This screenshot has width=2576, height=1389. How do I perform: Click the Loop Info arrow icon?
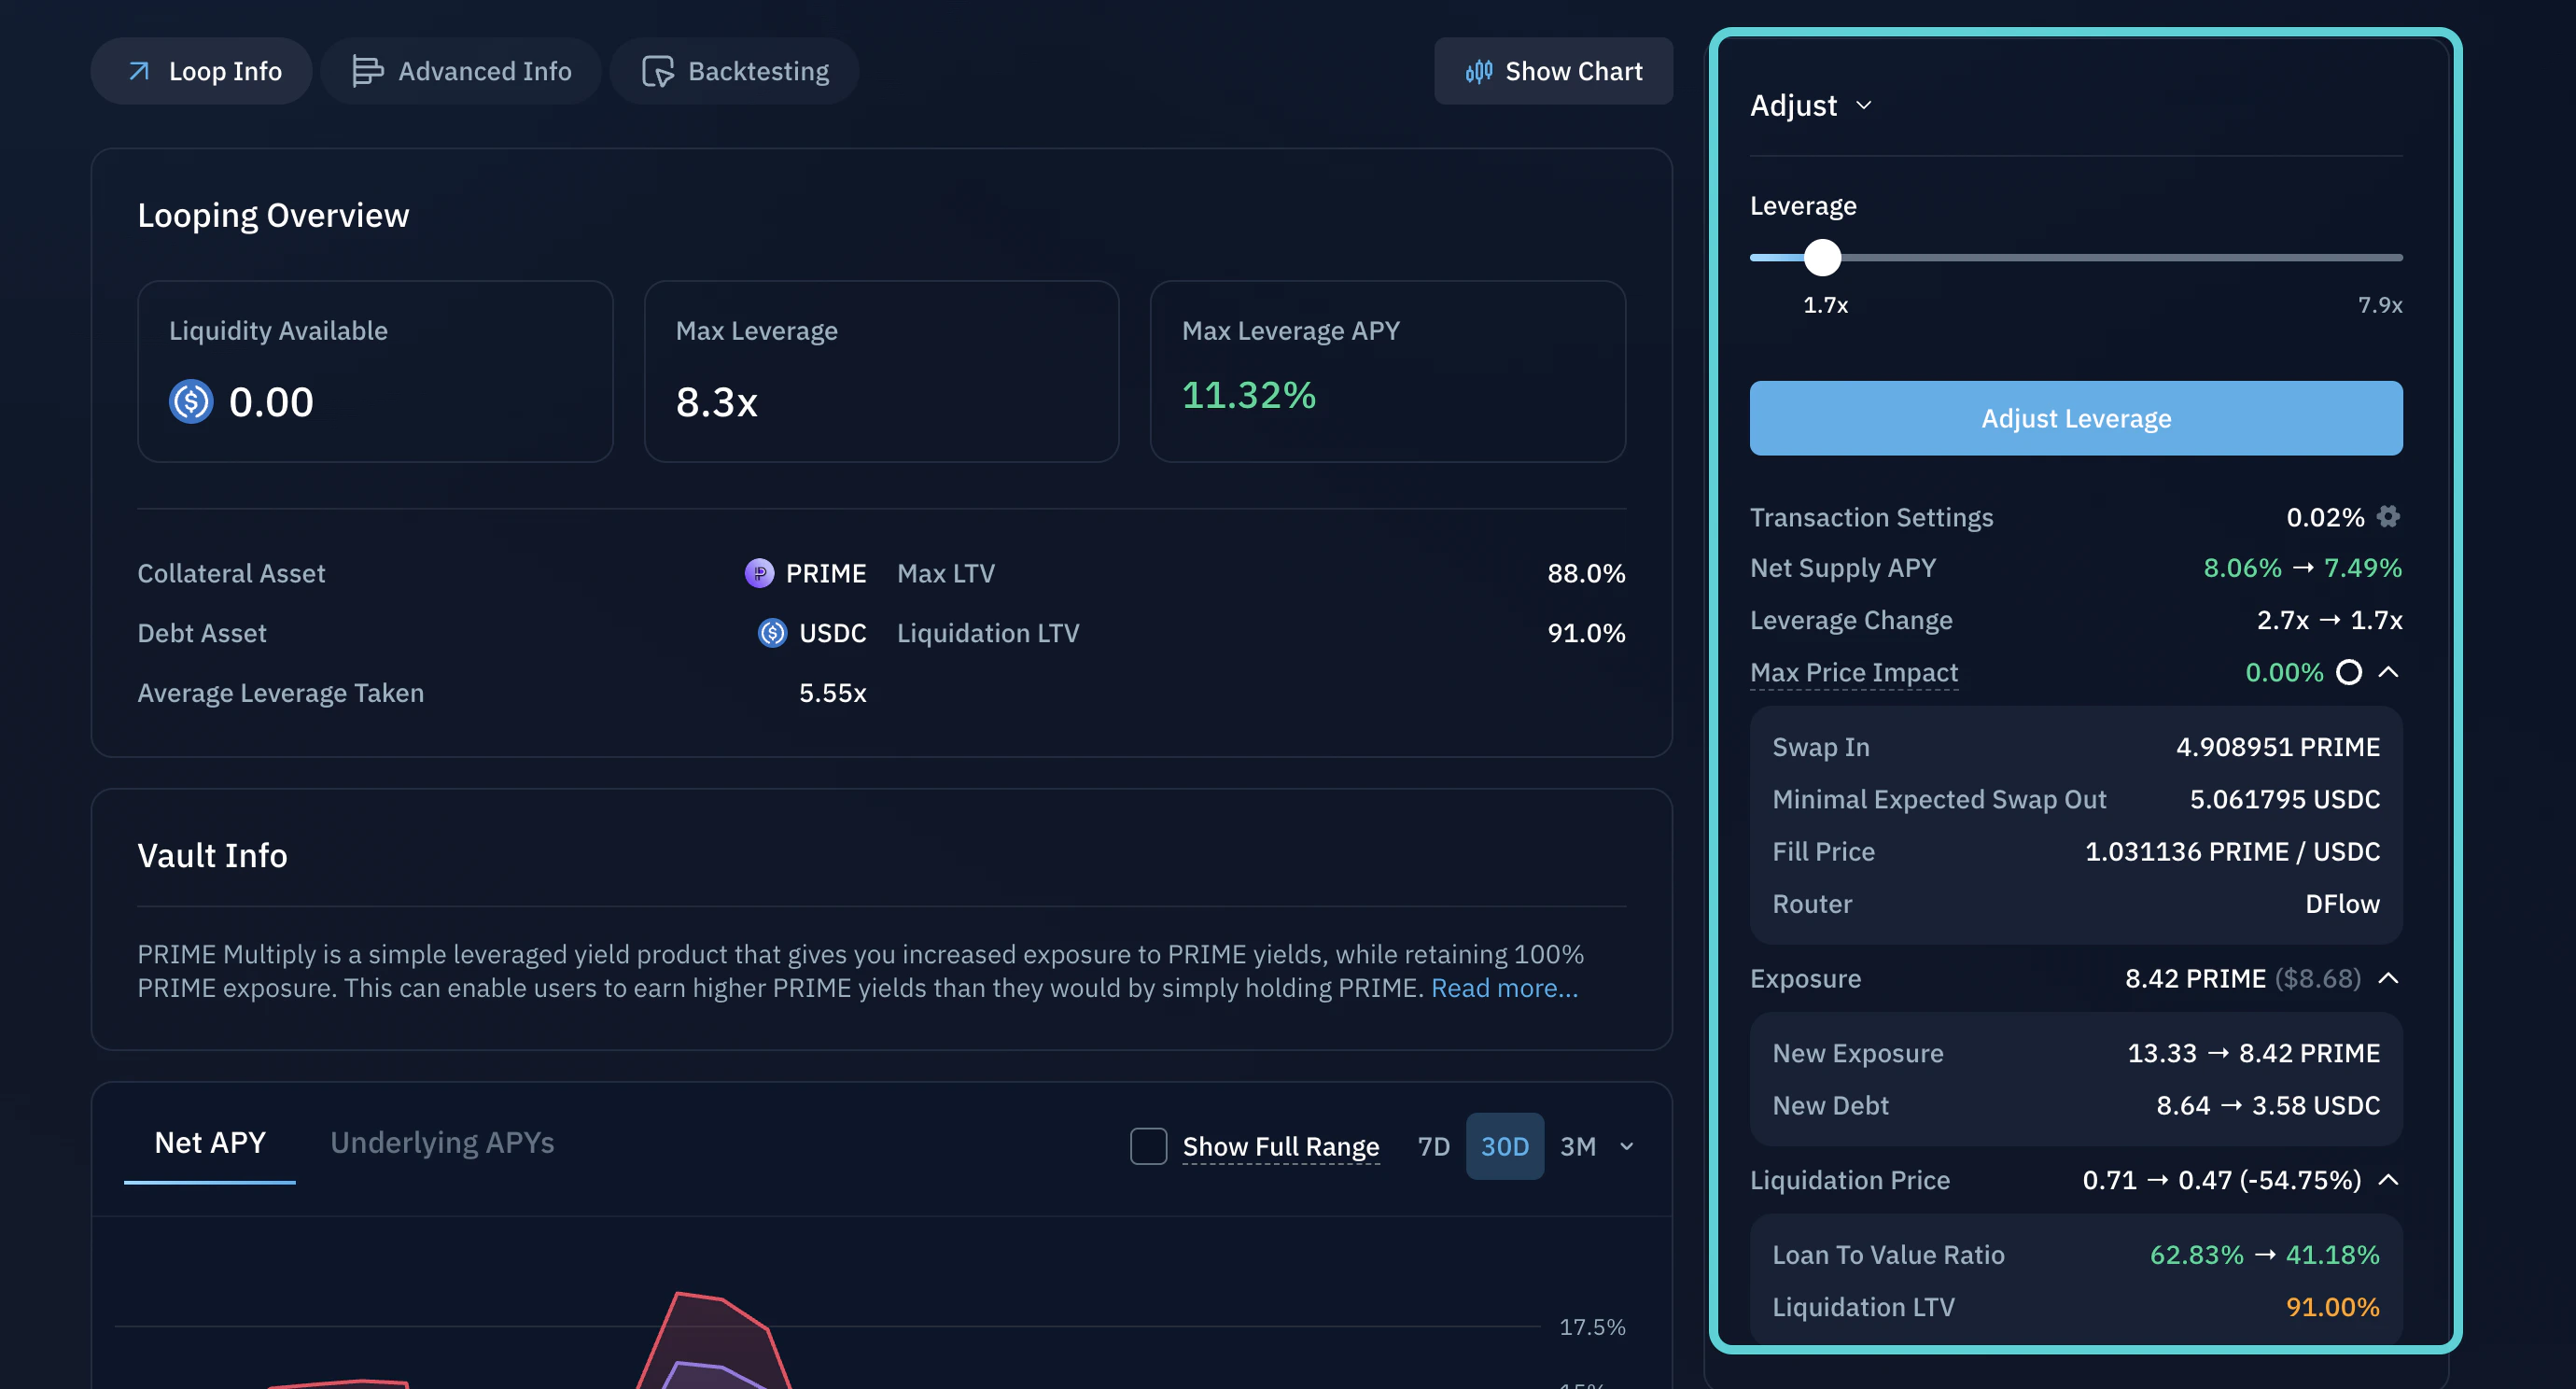pos(139,71)
